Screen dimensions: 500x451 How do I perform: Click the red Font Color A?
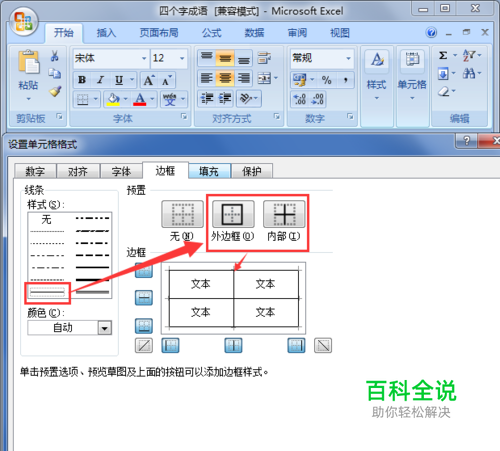pyautogui.click(x=140, y=99)
